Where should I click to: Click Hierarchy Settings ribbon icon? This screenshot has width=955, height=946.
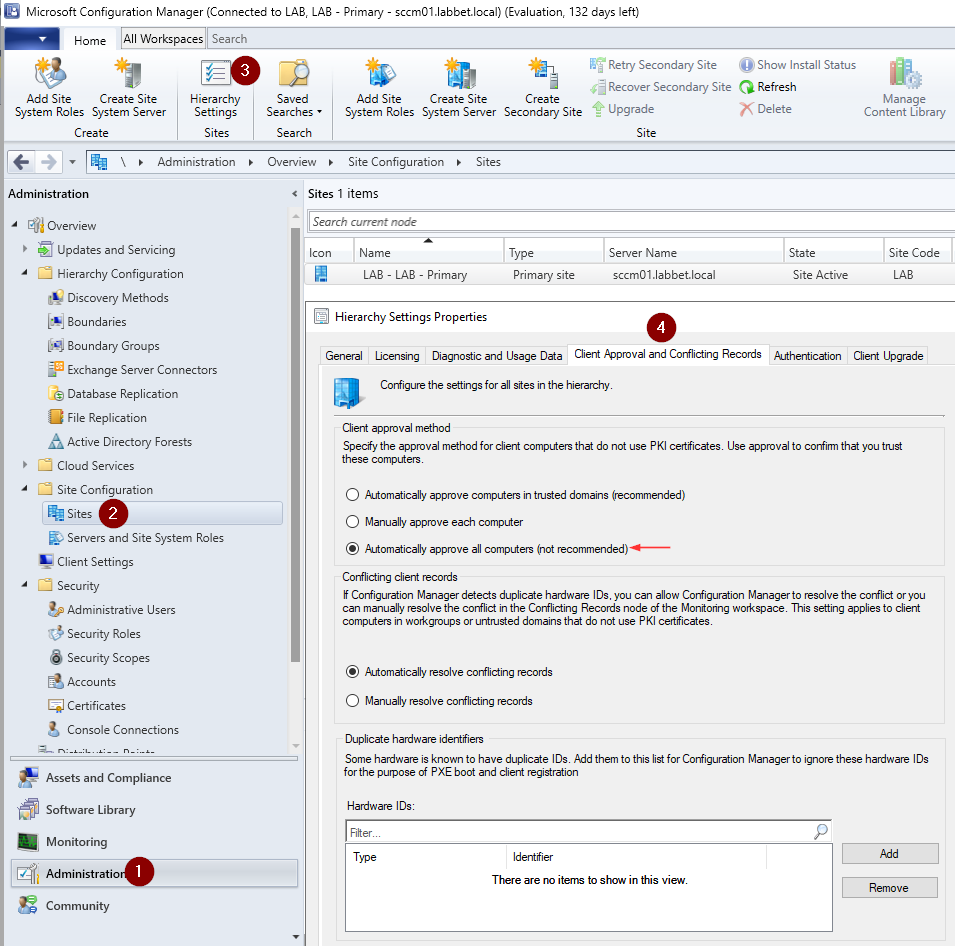pos(215,88)
